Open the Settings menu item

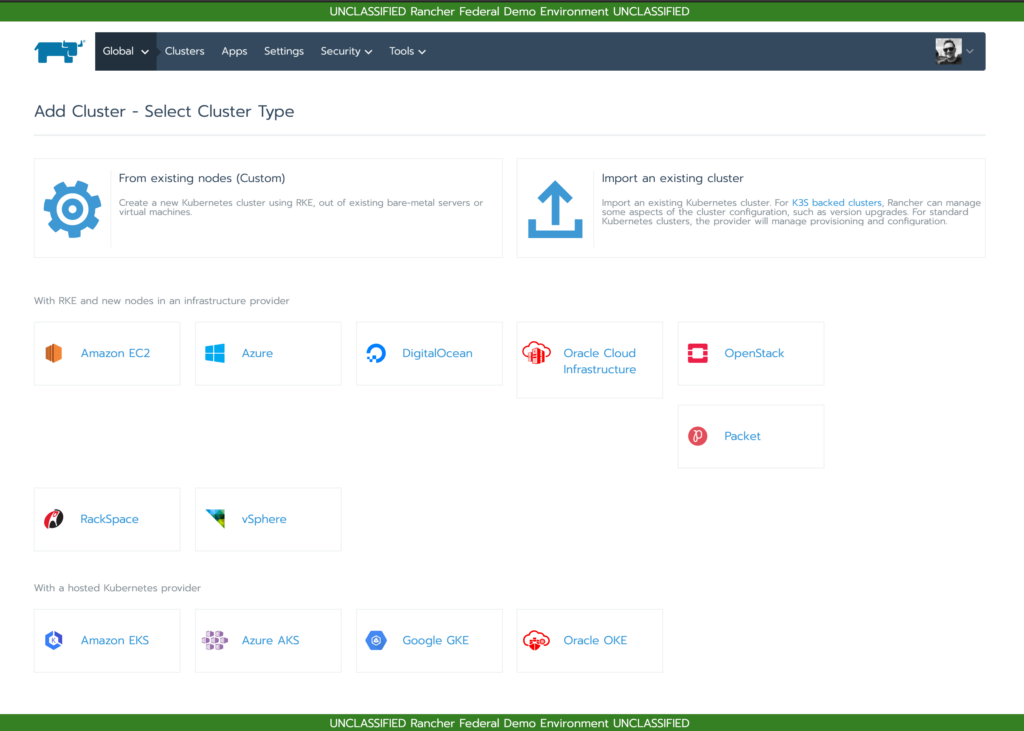[x=283, y=51]
